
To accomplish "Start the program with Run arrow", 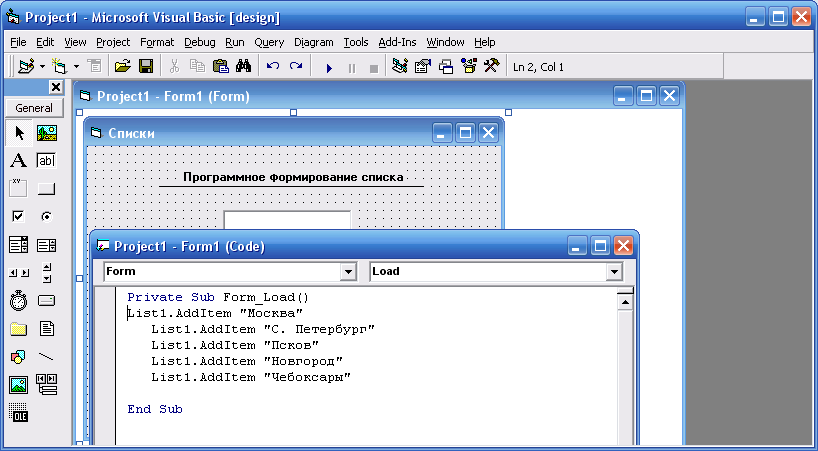I will coord(329,68).
